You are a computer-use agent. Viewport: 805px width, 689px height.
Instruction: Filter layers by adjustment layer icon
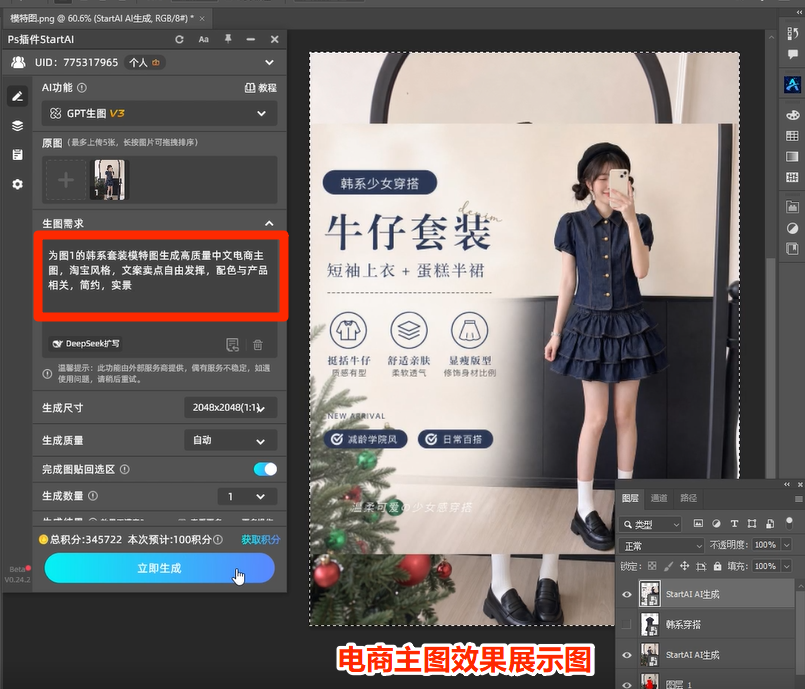(716, 524)
